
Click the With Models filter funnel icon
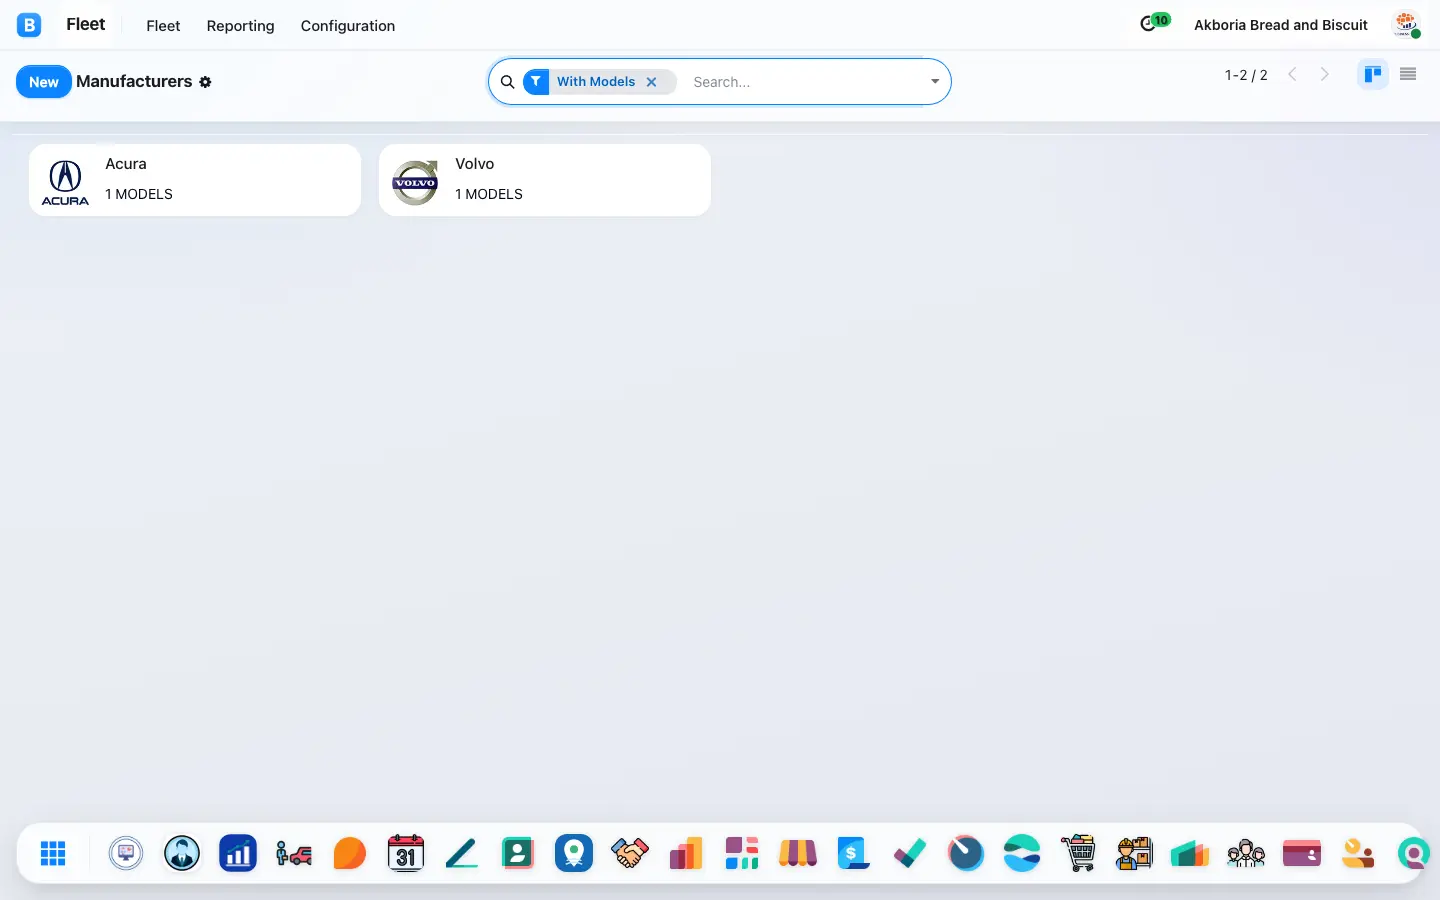point(536,82)
